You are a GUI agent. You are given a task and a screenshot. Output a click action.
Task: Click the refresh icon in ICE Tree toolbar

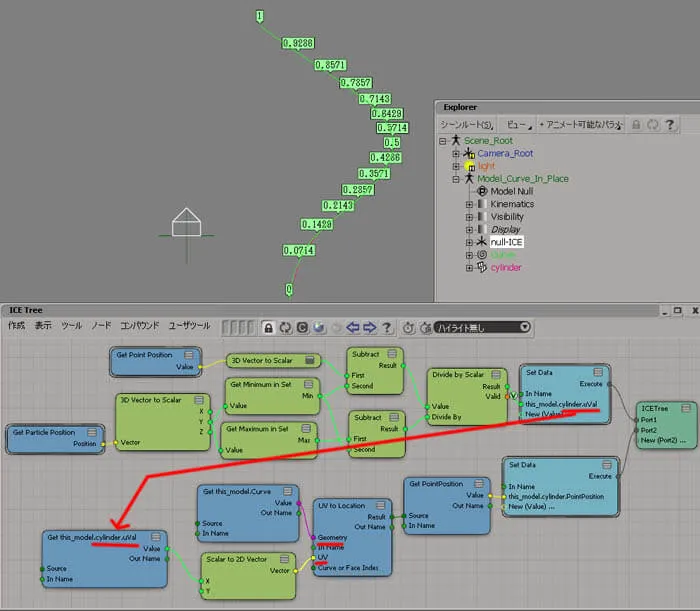pos(285,328)
